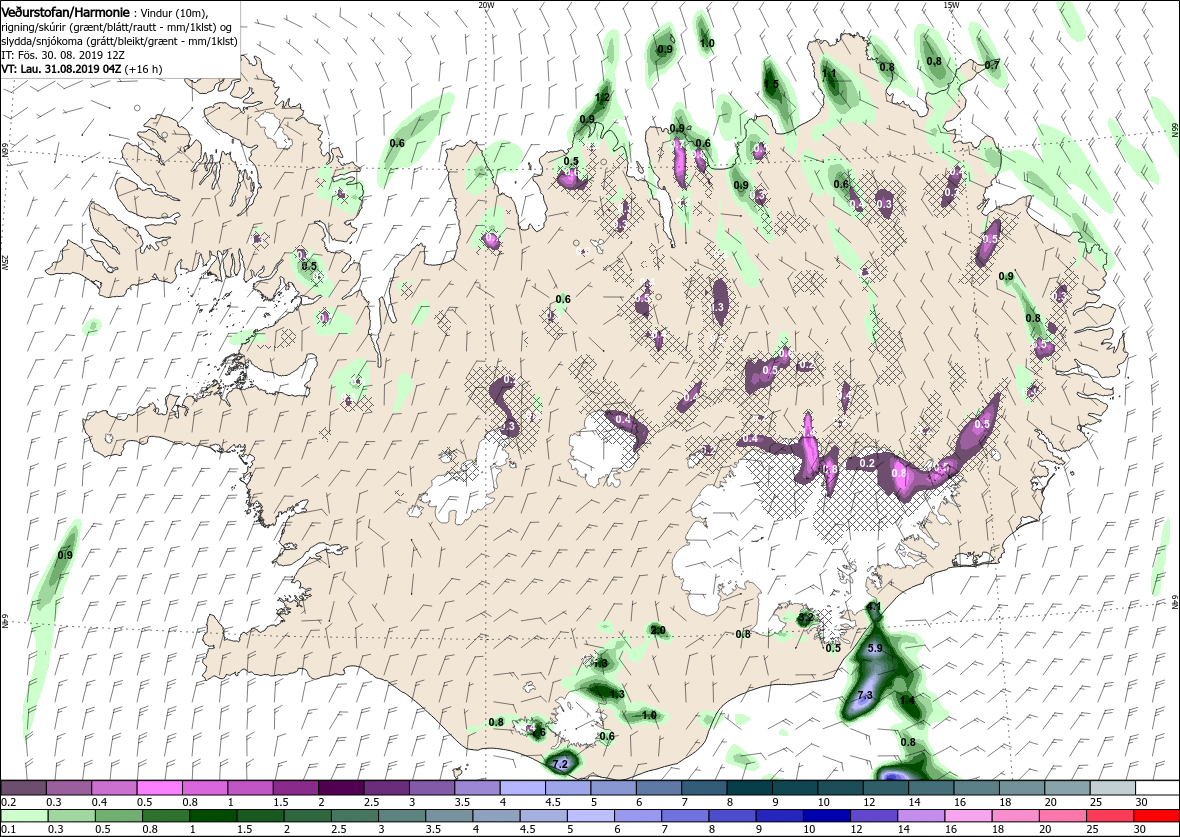Pick the dark teal 8 swatch in the upper legend
This screenshot has height=837, width=1180.
pyautogui.click(x=749, y=788)
